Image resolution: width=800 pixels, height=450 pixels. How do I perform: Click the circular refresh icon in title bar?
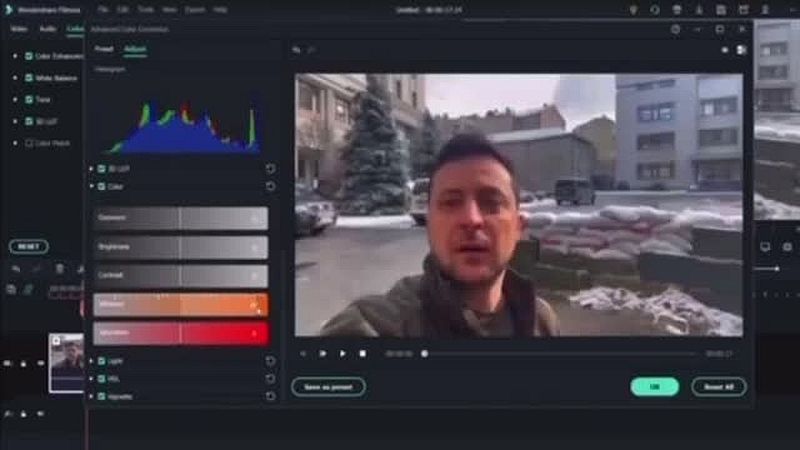click(x=655, y=10)
